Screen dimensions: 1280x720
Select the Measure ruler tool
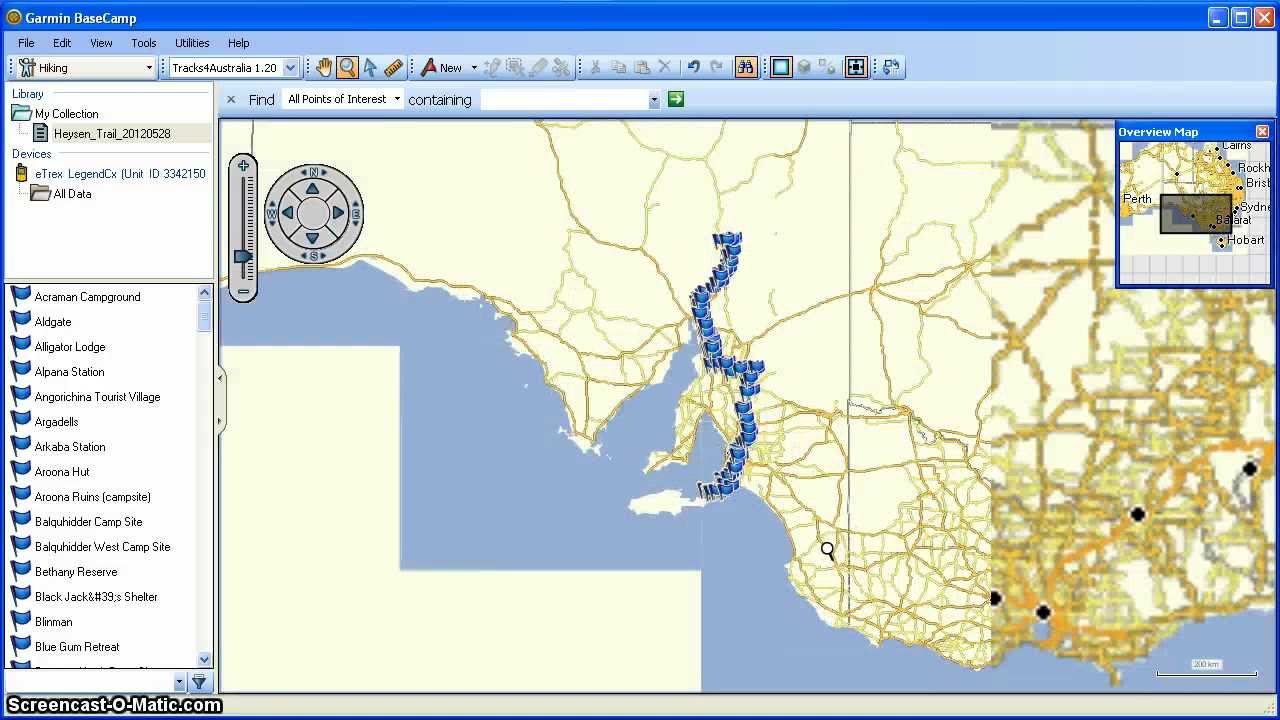(393, 68)
